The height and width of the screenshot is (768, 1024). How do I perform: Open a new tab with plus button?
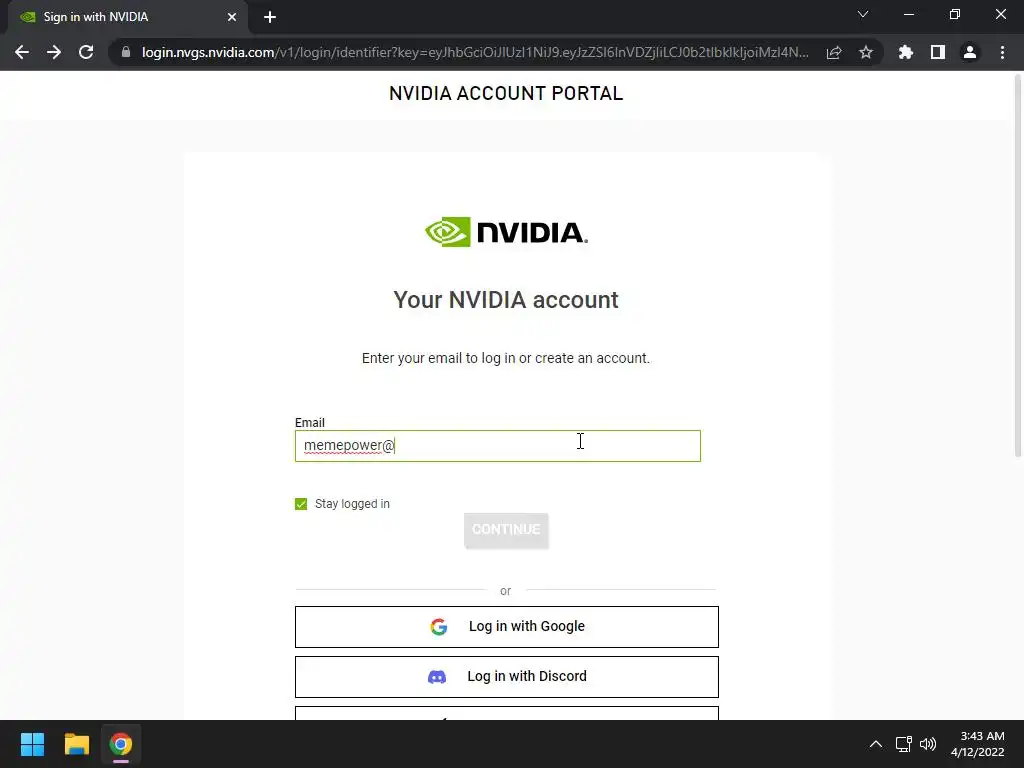point(270,17)
